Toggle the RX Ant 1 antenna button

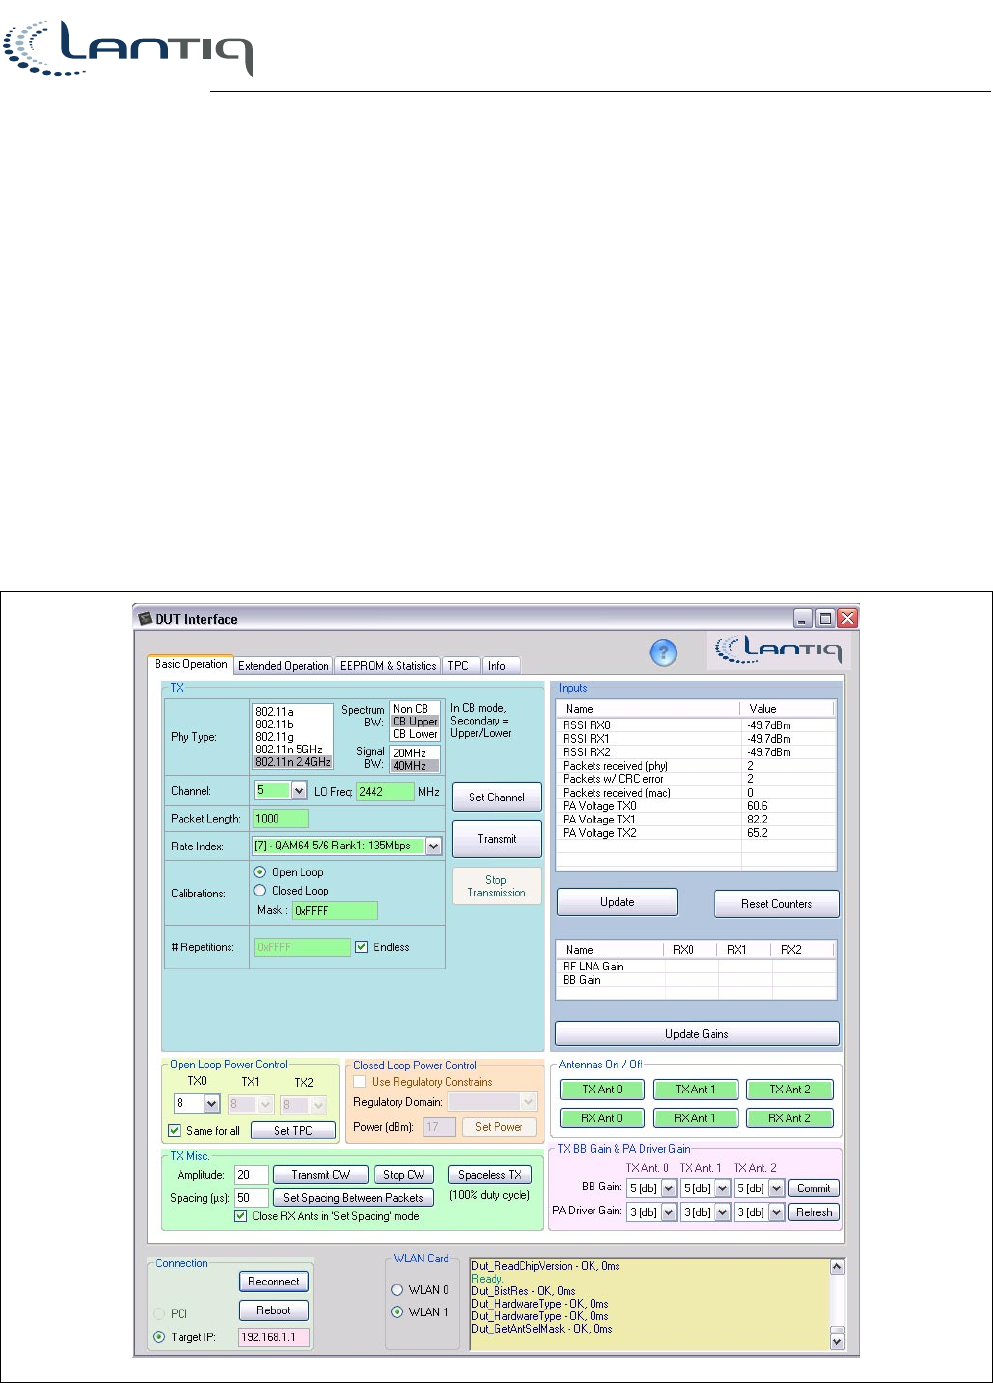tap(696, 1118)
